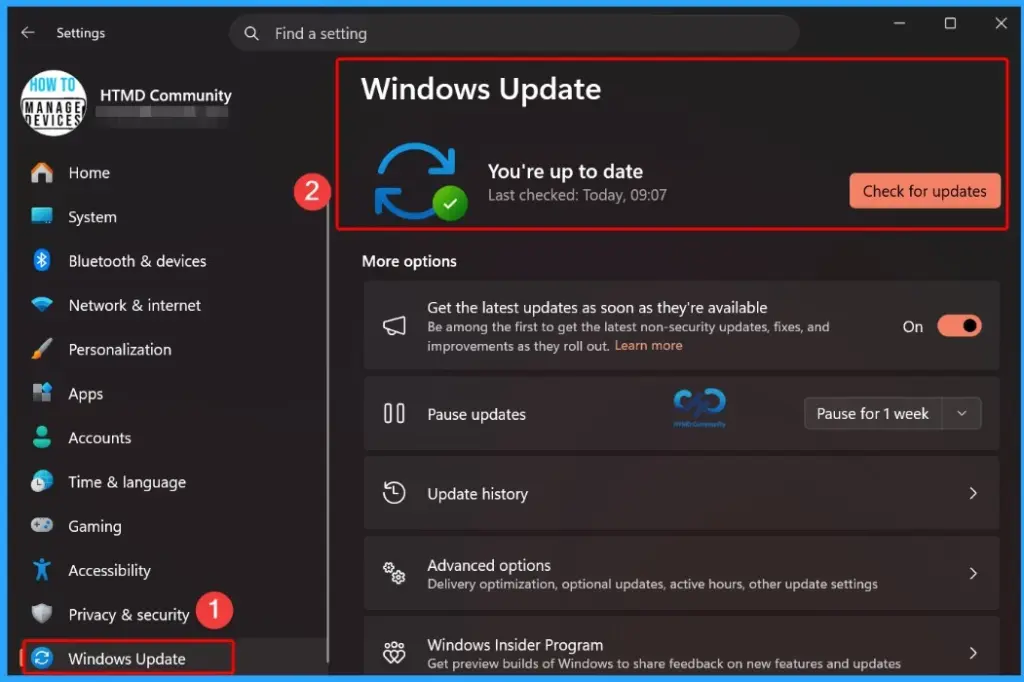The width and height of the screenshot is (1024, 682).
Task: Click the Network Wi-Fi icon
Action: click(42, 304)
